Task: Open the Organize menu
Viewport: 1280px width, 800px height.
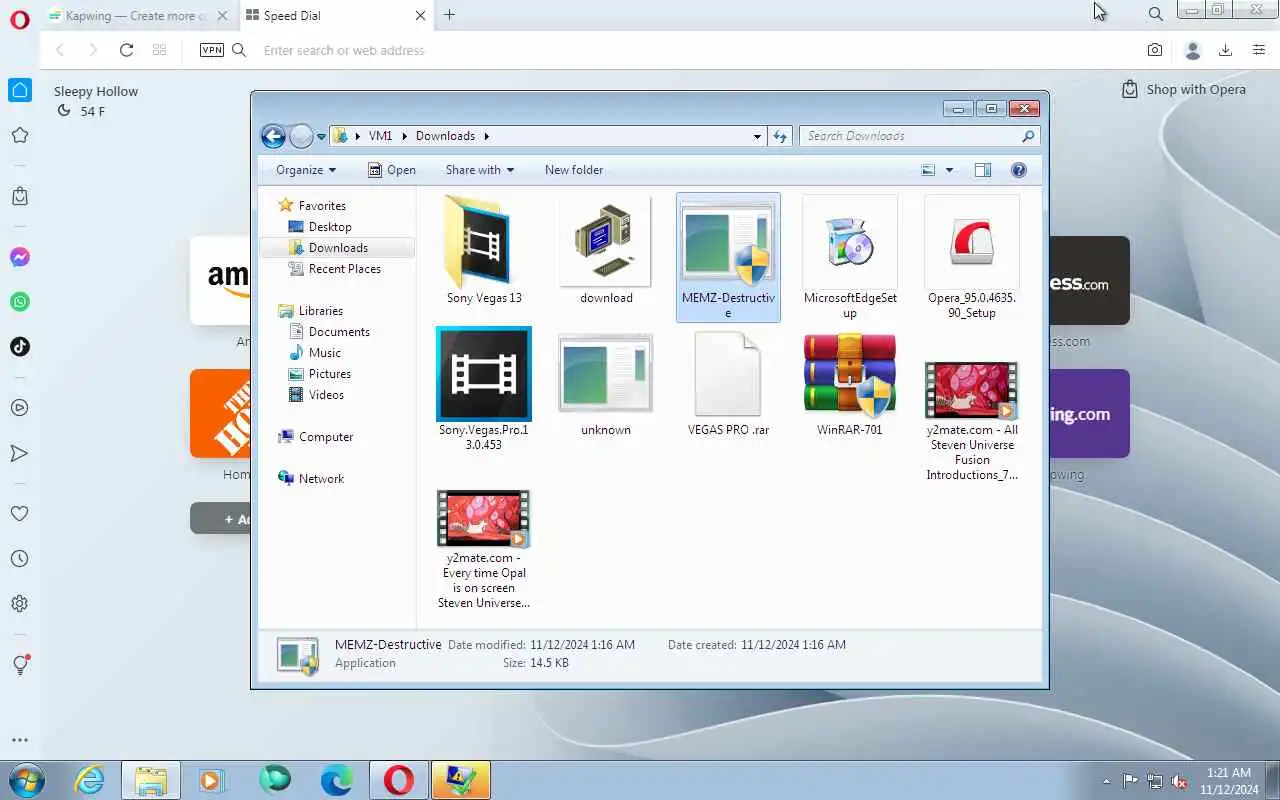Action: point(306,170)
